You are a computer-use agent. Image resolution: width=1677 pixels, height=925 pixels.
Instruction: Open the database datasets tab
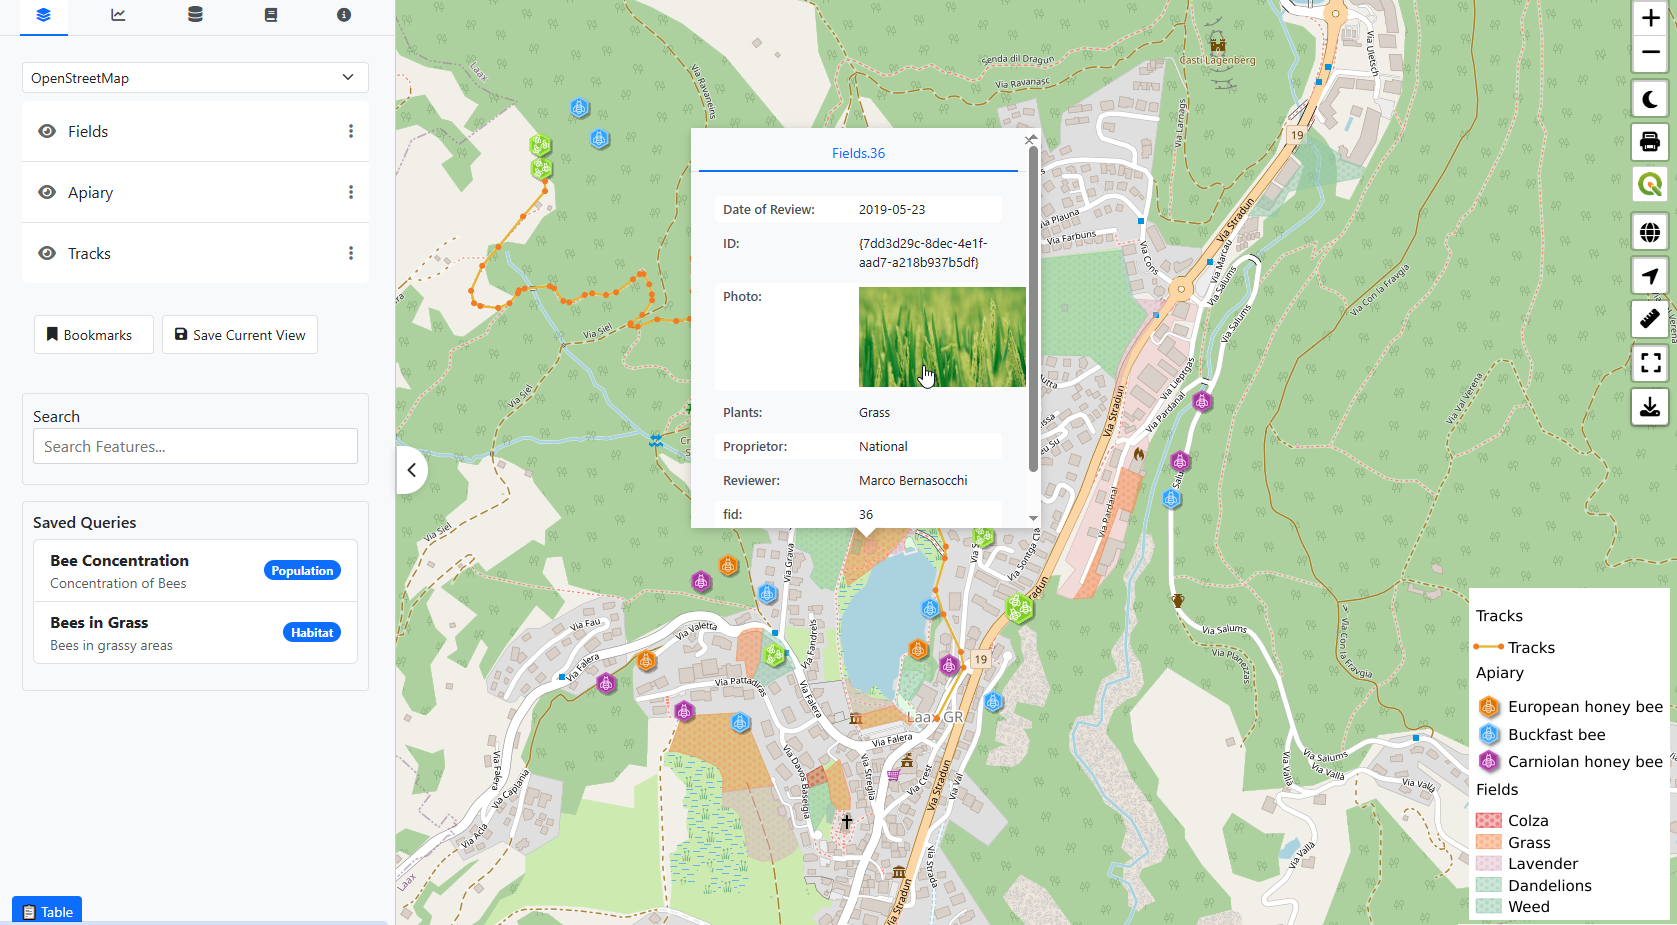point(195,15)
